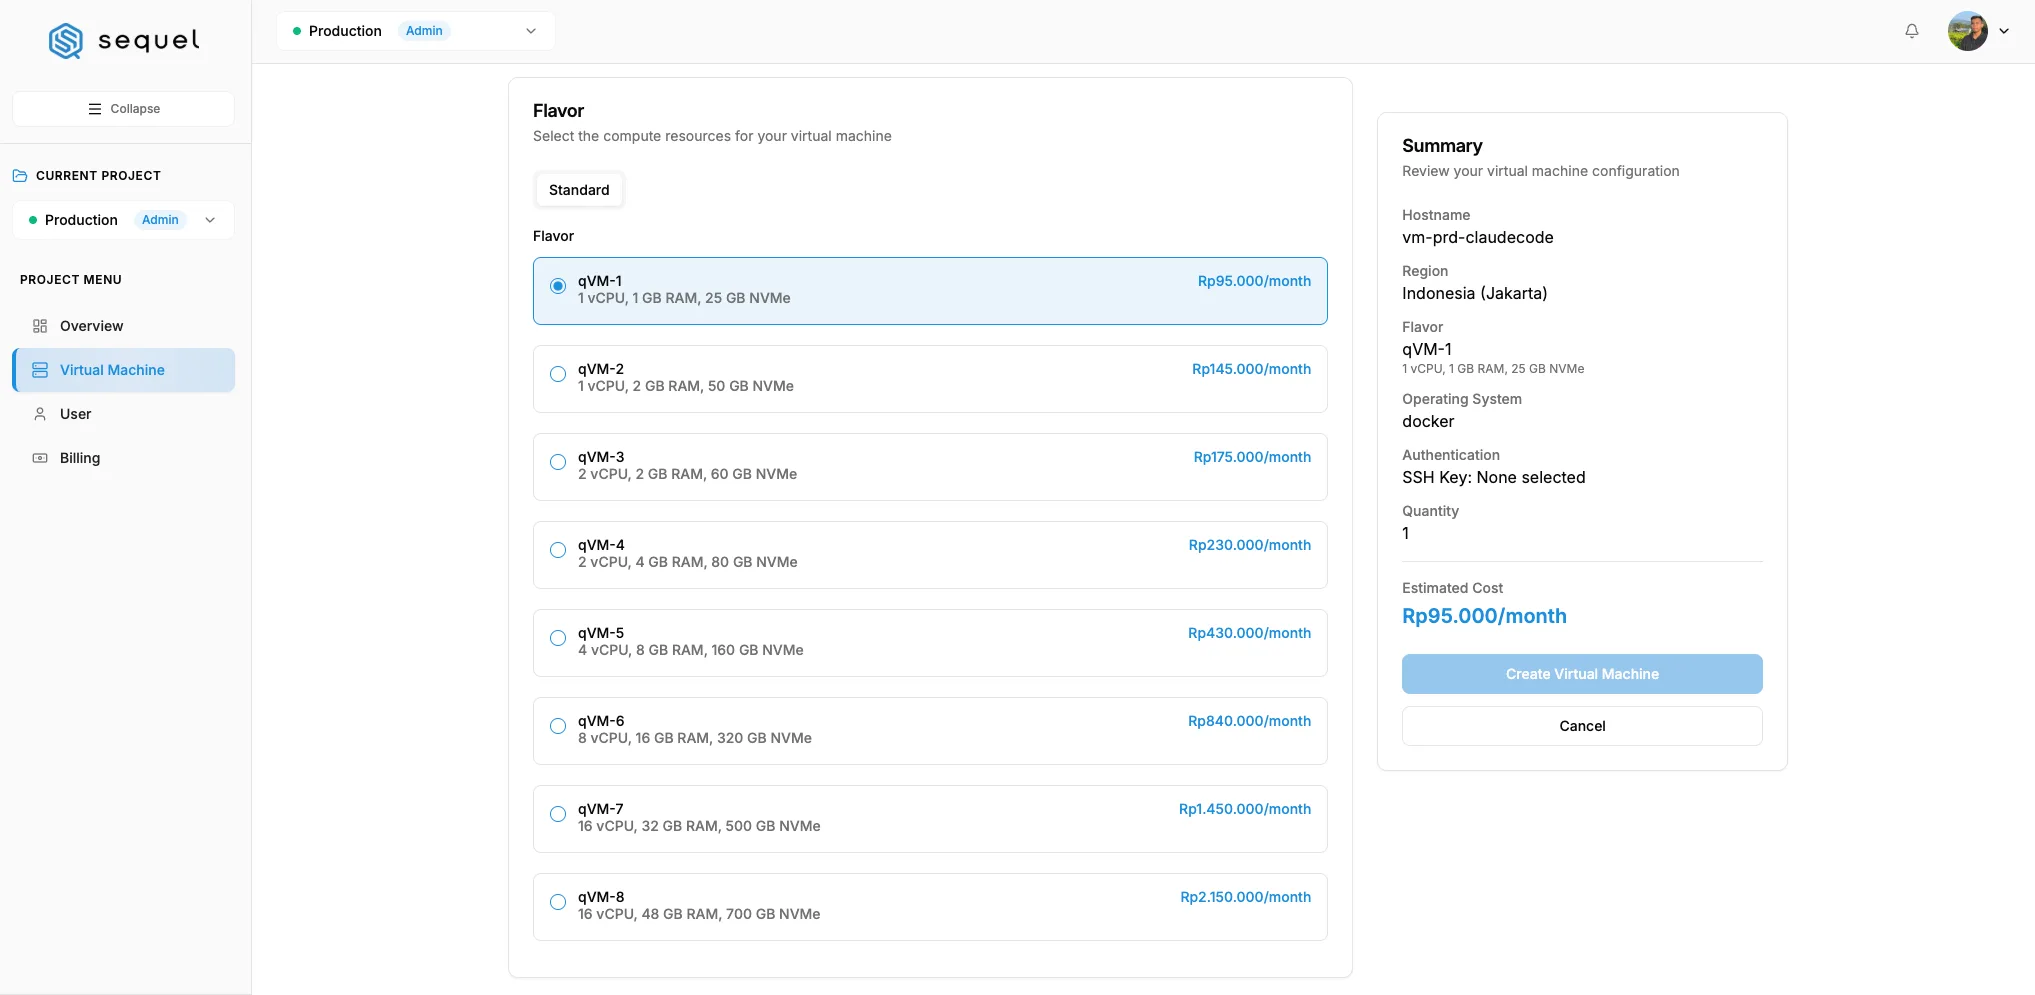Click the Virtual Machine server icon
Viewport: 2035px width, 995px height.
coord(40,370)
